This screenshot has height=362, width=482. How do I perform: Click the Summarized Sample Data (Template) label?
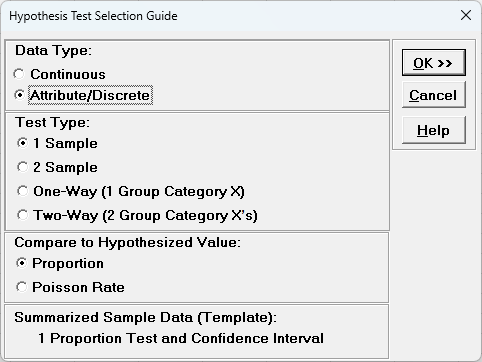pyautogui.click(x=145, y=317)
